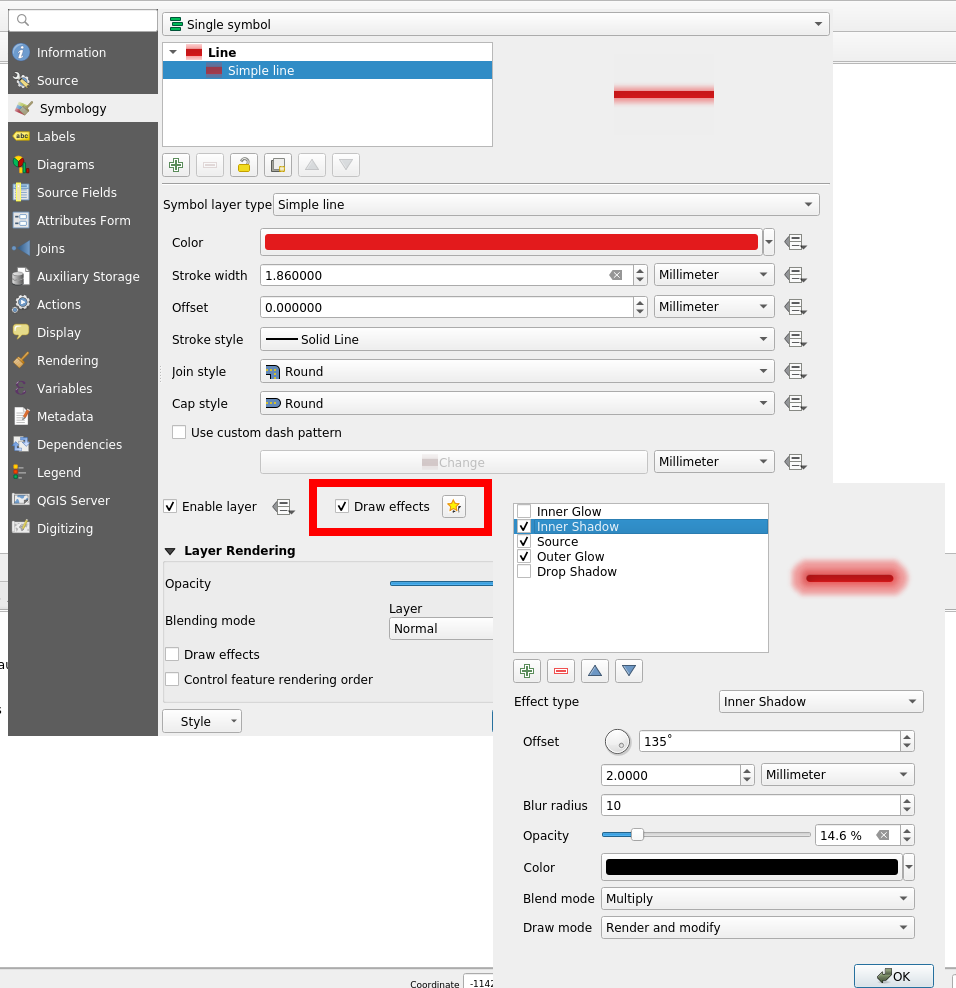Toggle the Inner Shadow effect checkbox

click(x=524, y=526)
